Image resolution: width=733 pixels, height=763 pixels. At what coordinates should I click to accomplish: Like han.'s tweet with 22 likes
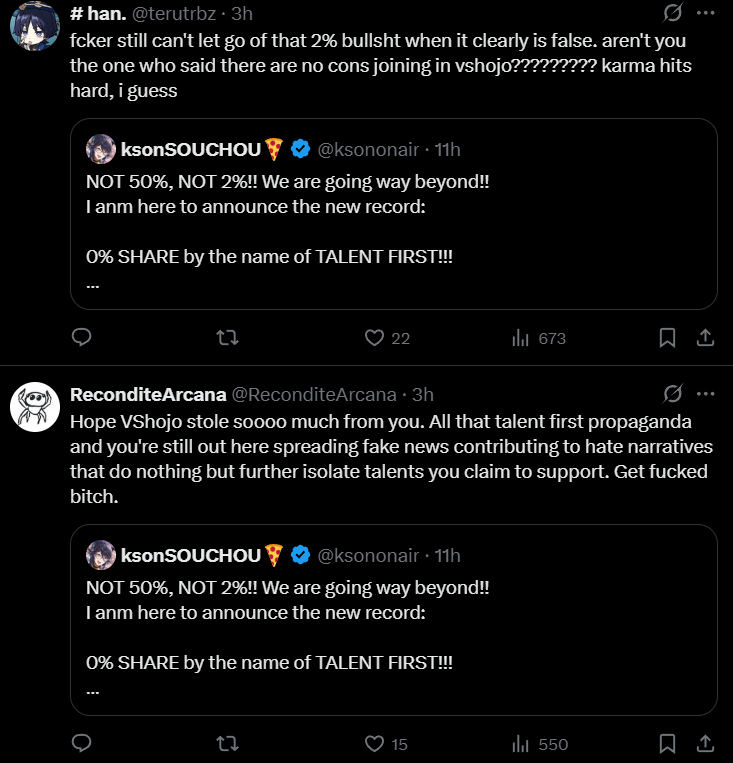[375, 338]
